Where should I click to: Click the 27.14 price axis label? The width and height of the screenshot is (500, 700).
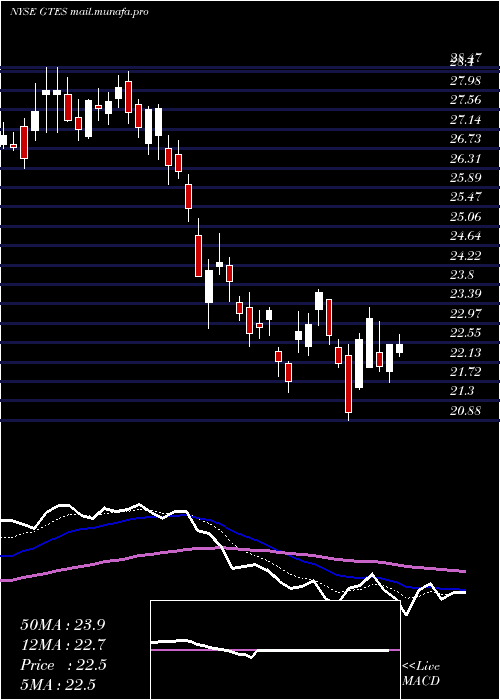(466, 120)
